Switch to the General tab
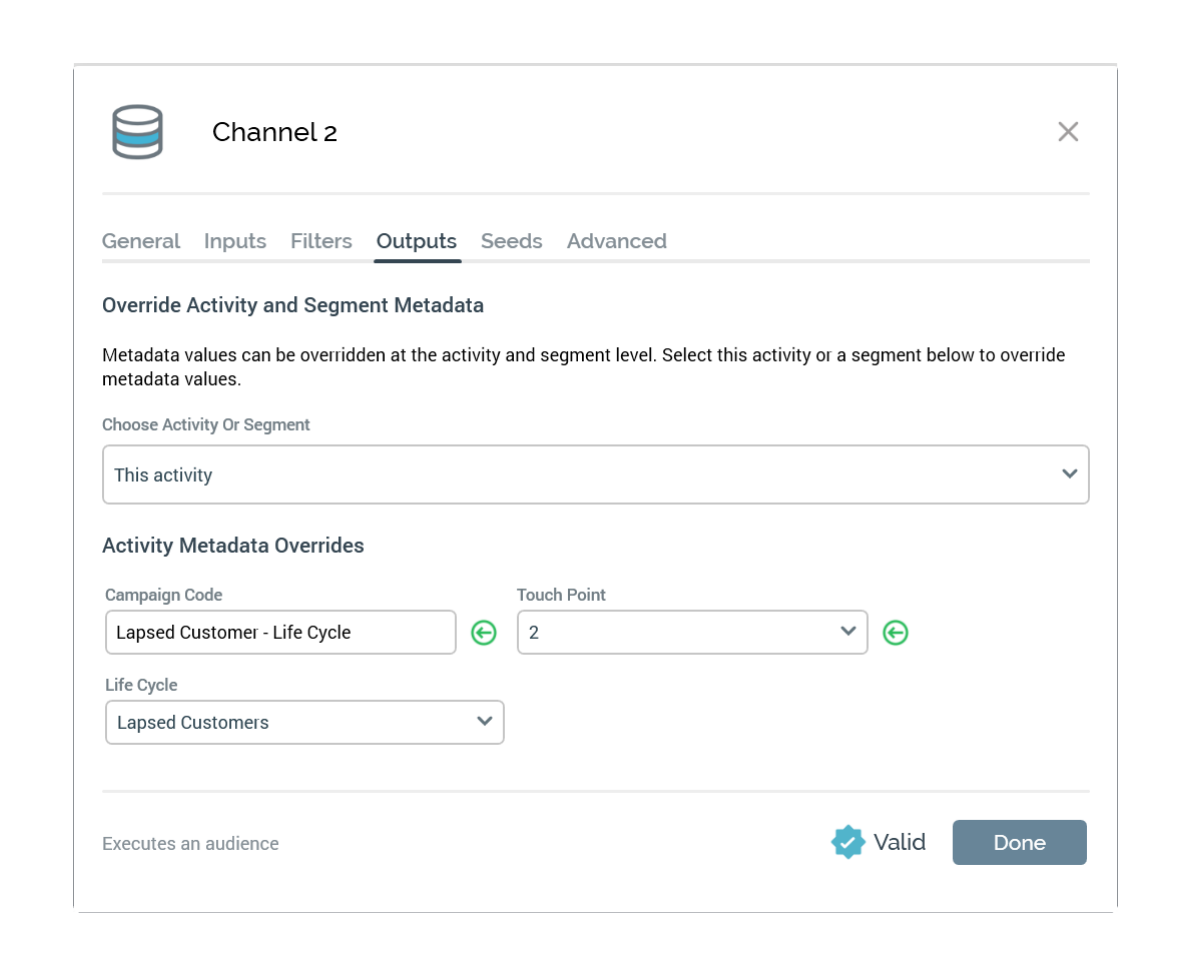 (x=141, y=241)
